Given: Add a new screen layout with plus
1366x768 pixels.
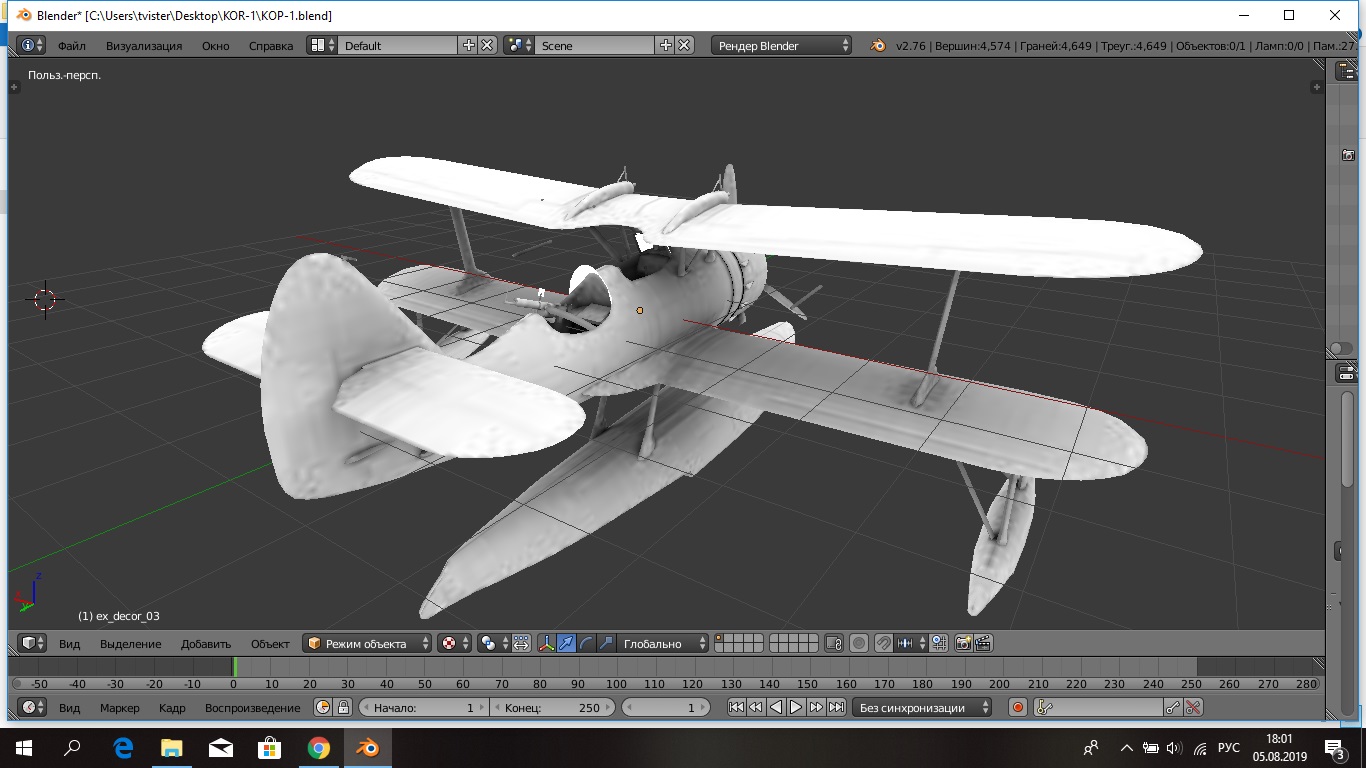Looking at the screenshot, I should pos(468,46).
